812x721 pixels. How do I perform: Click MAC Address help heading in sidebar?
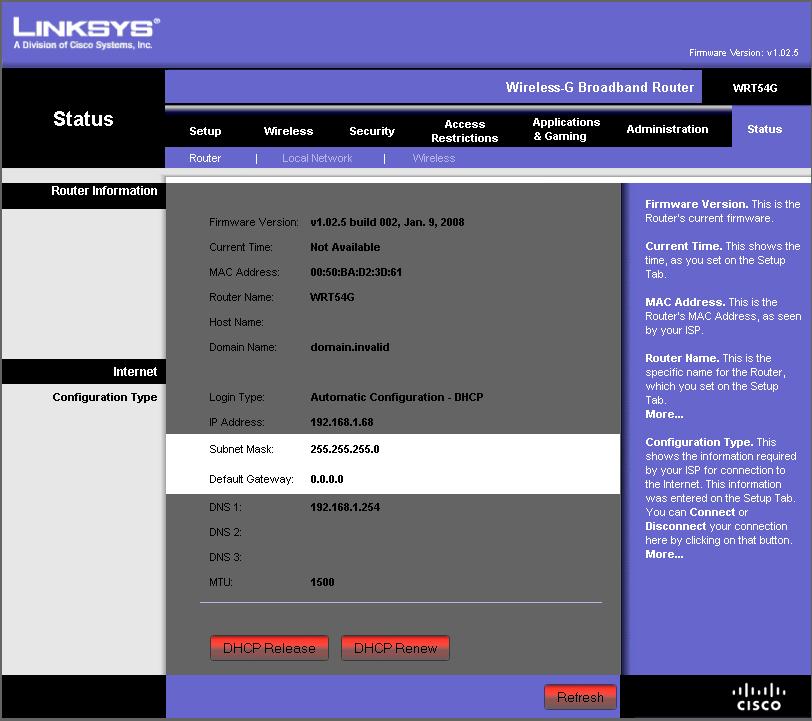[684, 302]
